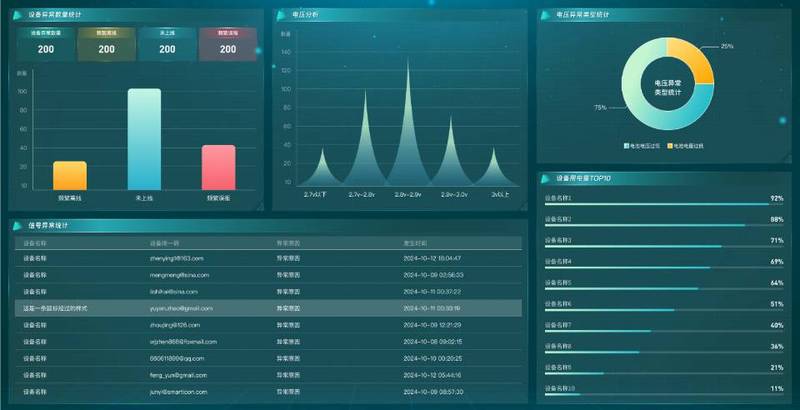This screenshot has height=410, width=800.
Task: Click the 11% progress bar for device 10
Action: [664, 394]
